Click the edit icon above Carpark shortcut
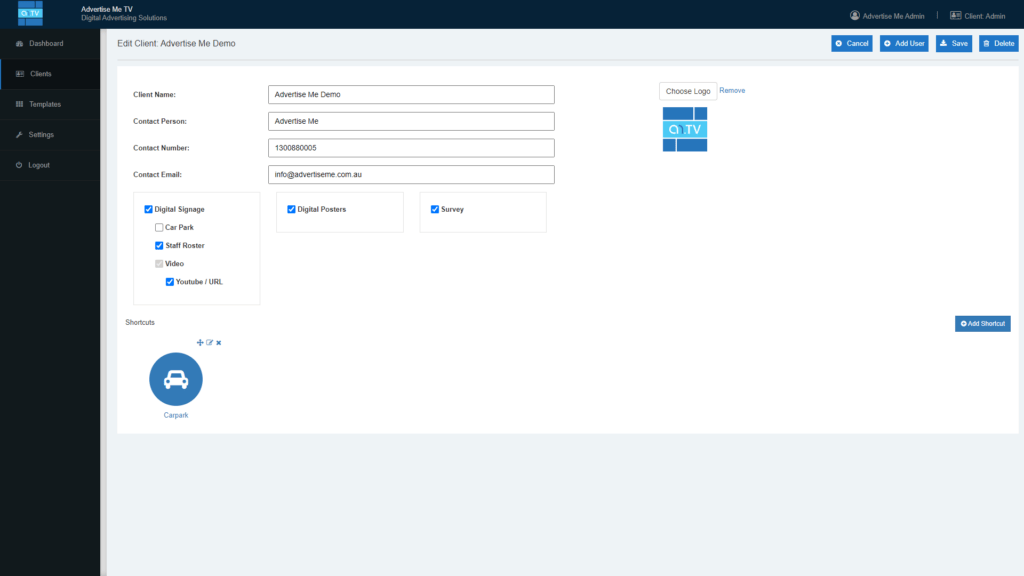This screenshot has width=1024, height=576. point(209,343)
